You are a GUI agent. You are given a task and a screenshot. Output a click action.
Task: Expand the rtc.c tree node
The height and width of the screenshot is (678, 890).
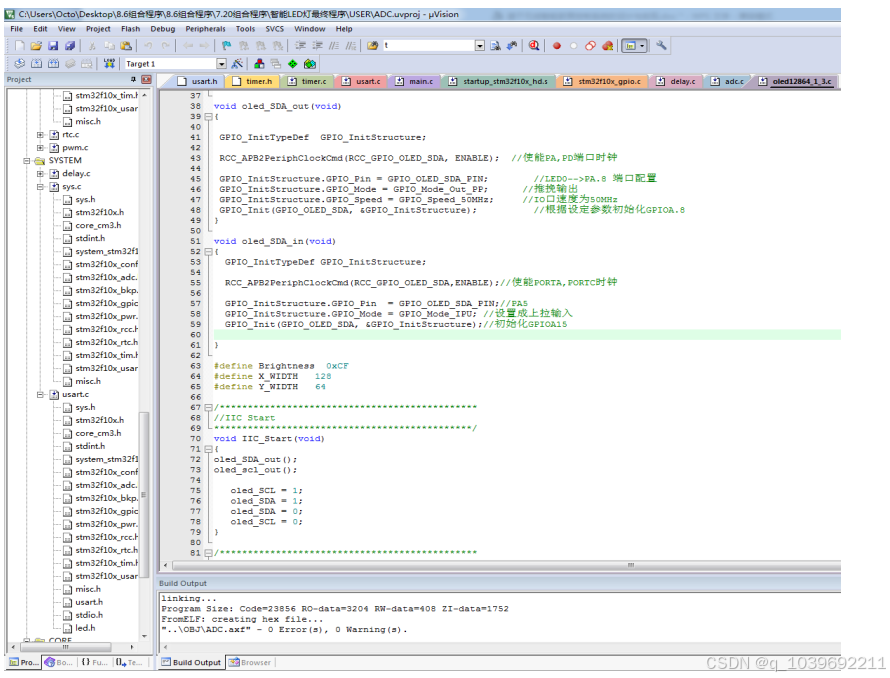pos(40,135)
